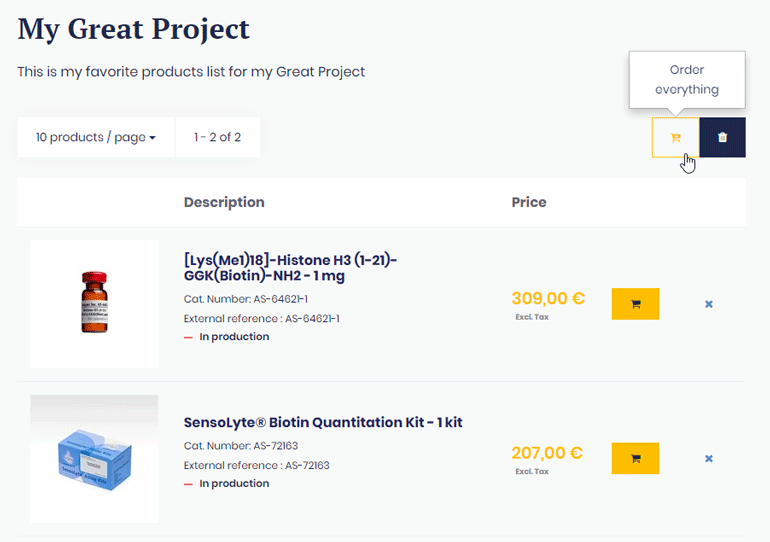Open the 10 products / page dropdown
Screen dimensions: 770x542
96,137
